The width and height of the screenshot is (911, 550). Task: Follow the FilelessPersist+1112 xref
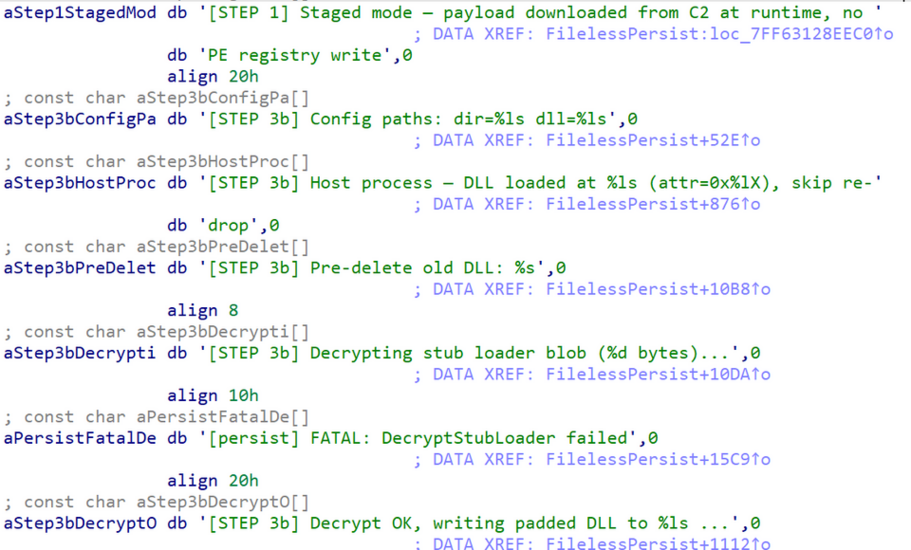coord(658,544)
